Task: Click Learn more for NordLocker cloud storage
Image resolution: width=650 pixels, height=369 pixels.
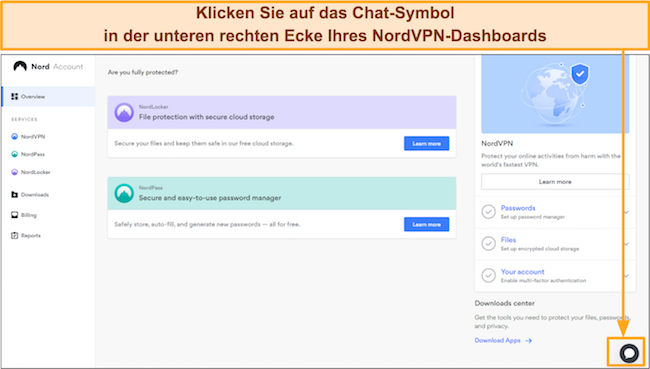Action: pyautogui.click(x=427, y=143)
